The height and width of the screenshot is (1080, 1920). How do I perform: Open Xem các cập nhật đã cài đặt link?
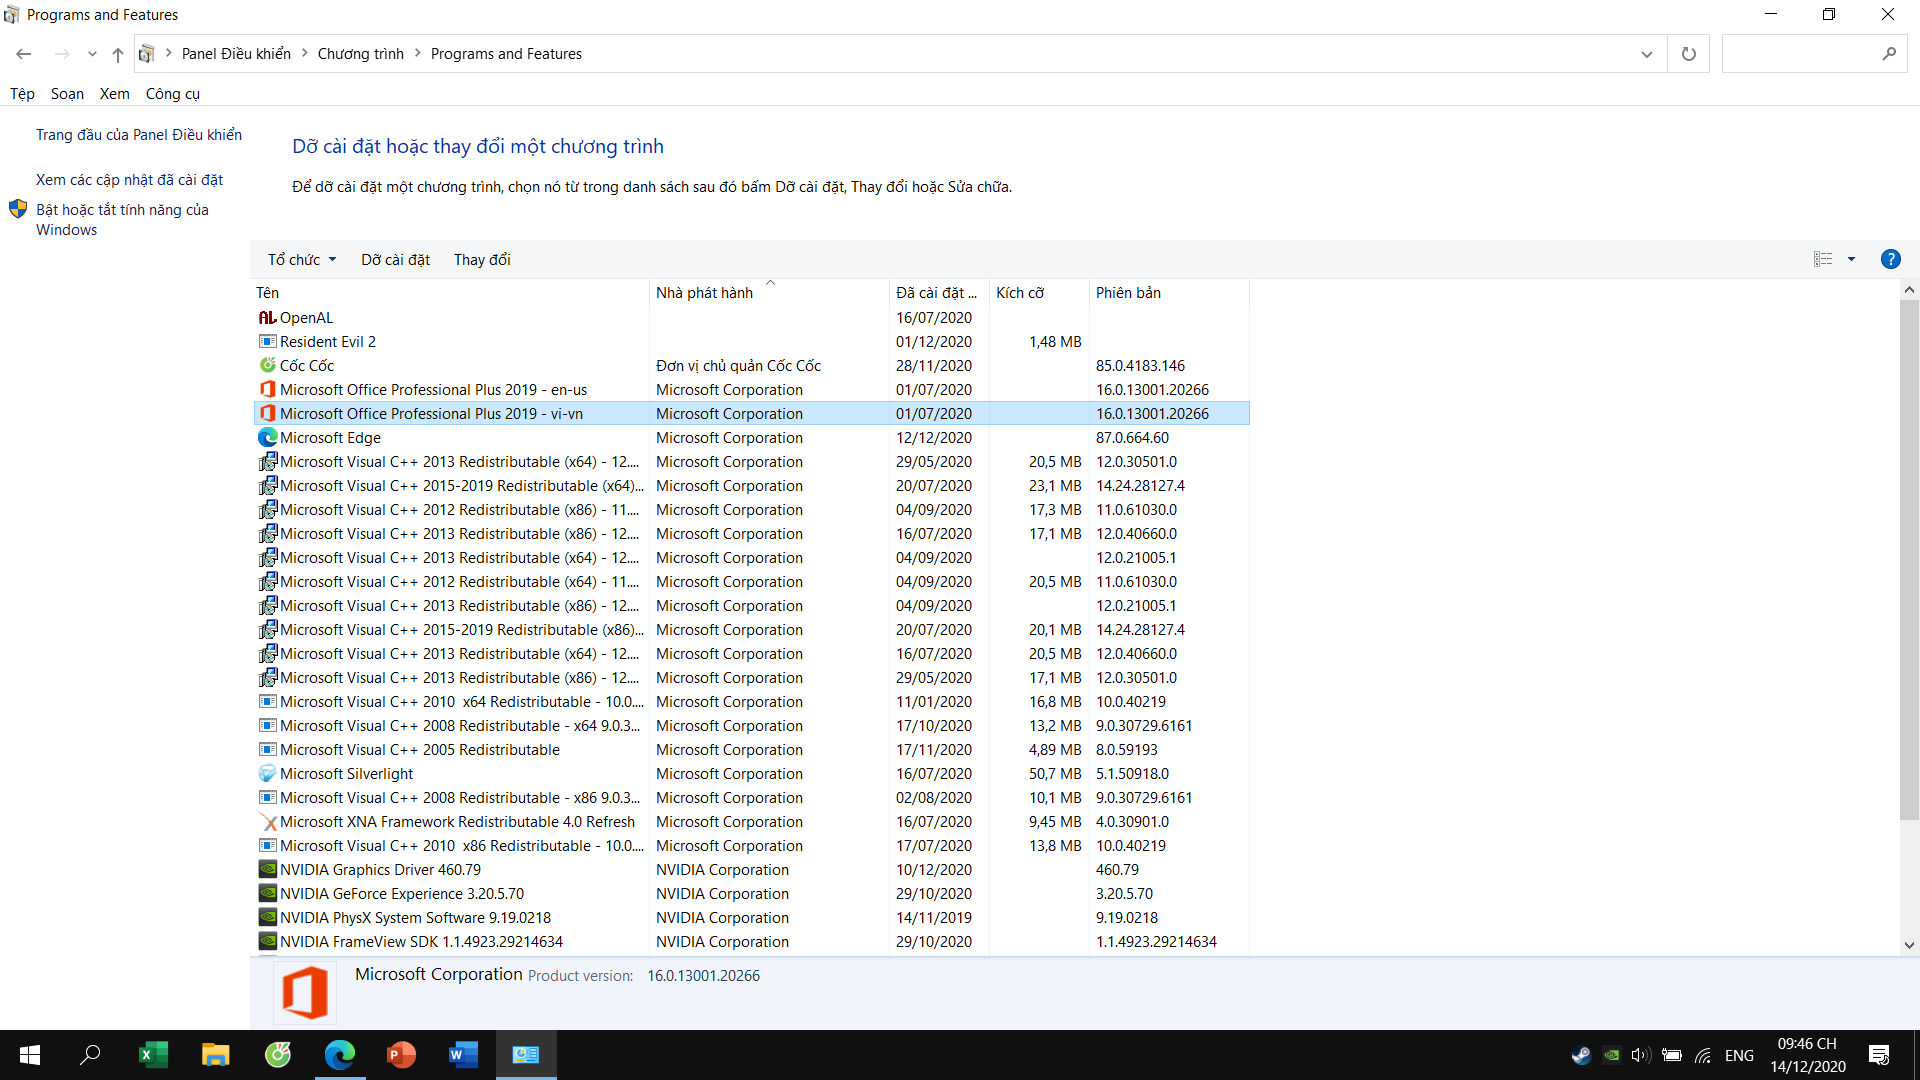[129, 179]
